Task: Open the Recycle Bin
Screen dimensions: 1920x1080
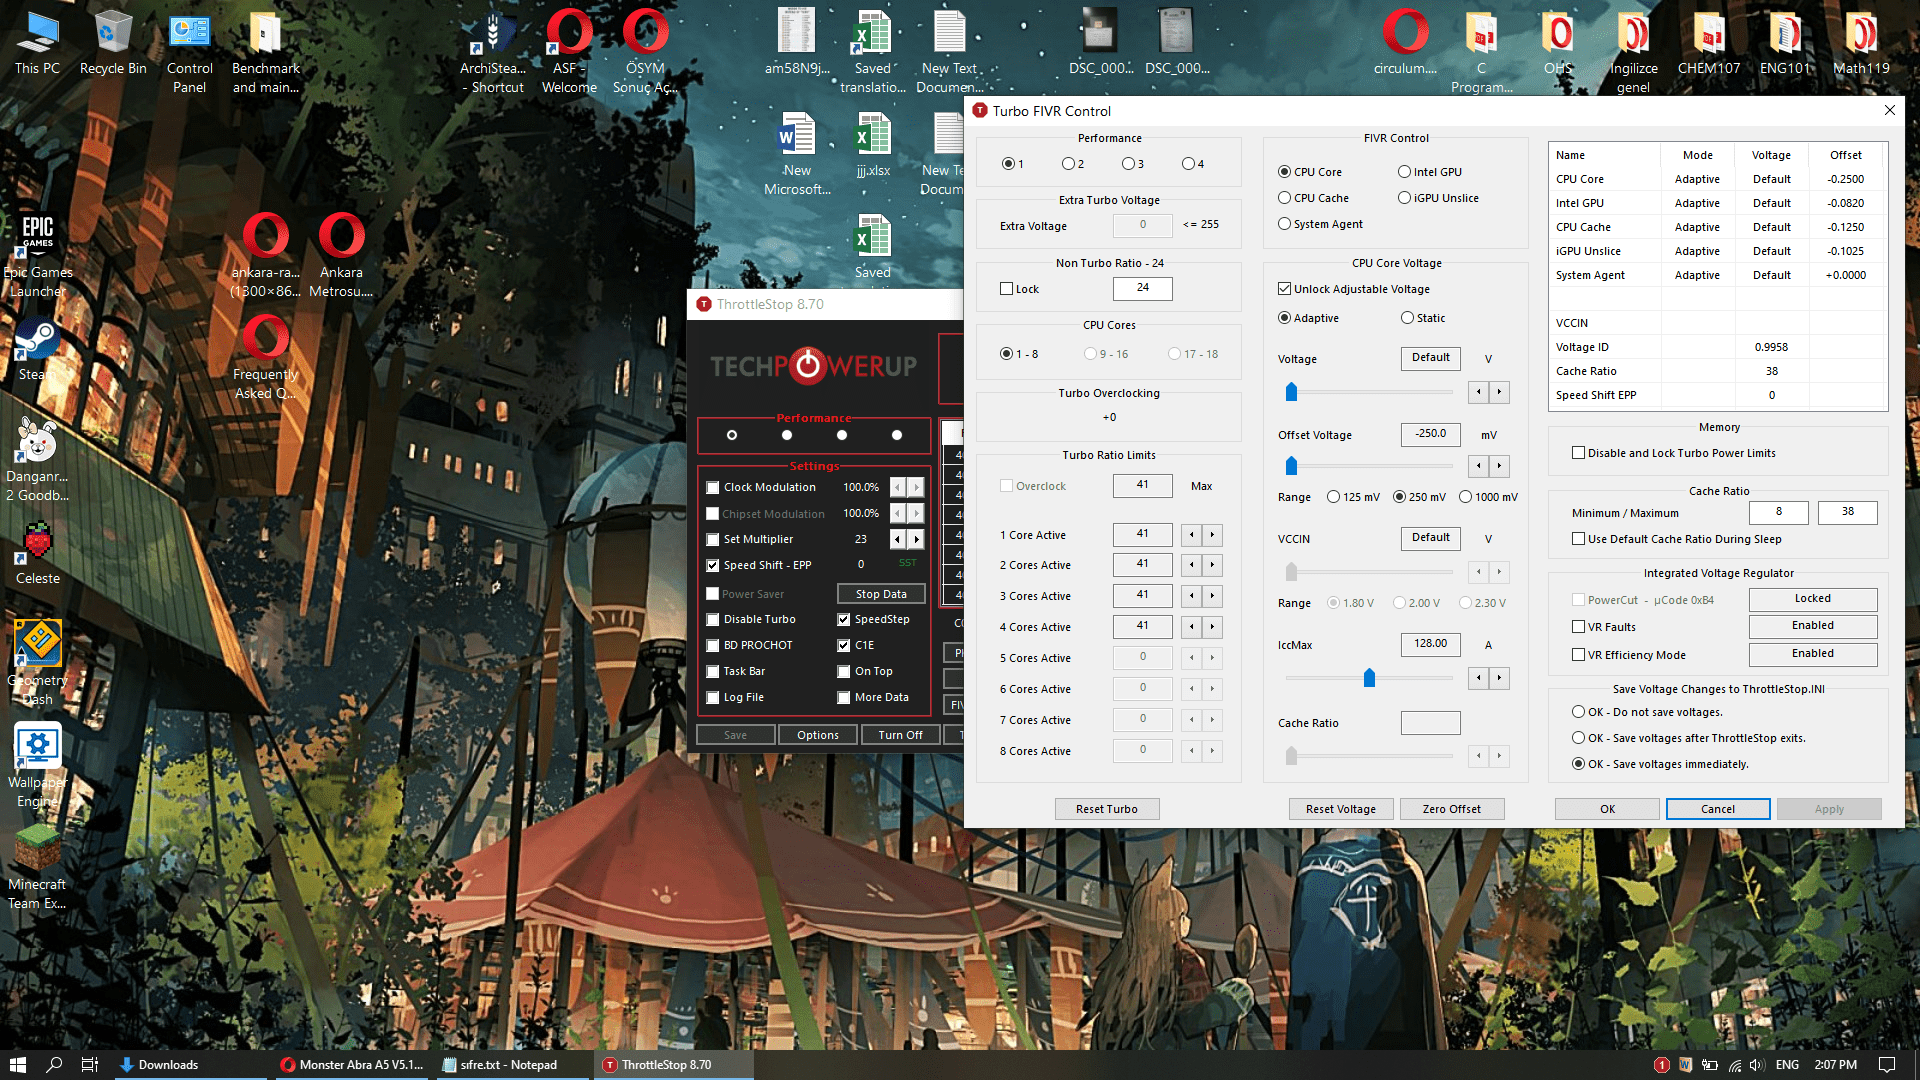Action: pyautogui.click(x=113, y=30)
